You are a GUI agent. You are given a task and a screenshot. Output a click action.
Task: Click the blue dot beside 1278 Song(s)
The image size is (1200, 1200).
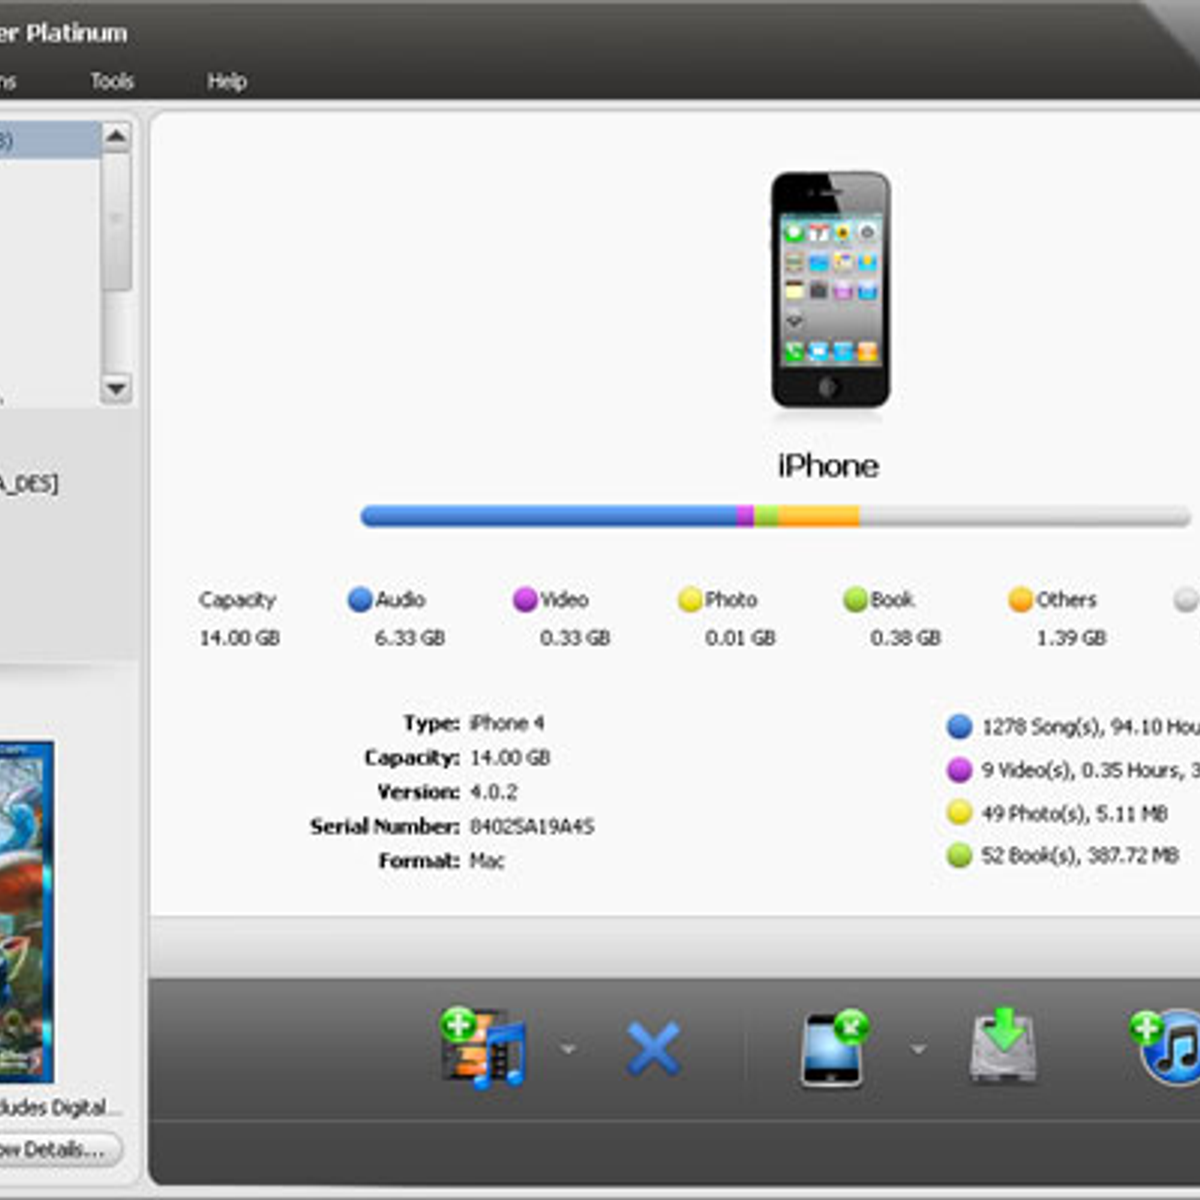(960, 726)
